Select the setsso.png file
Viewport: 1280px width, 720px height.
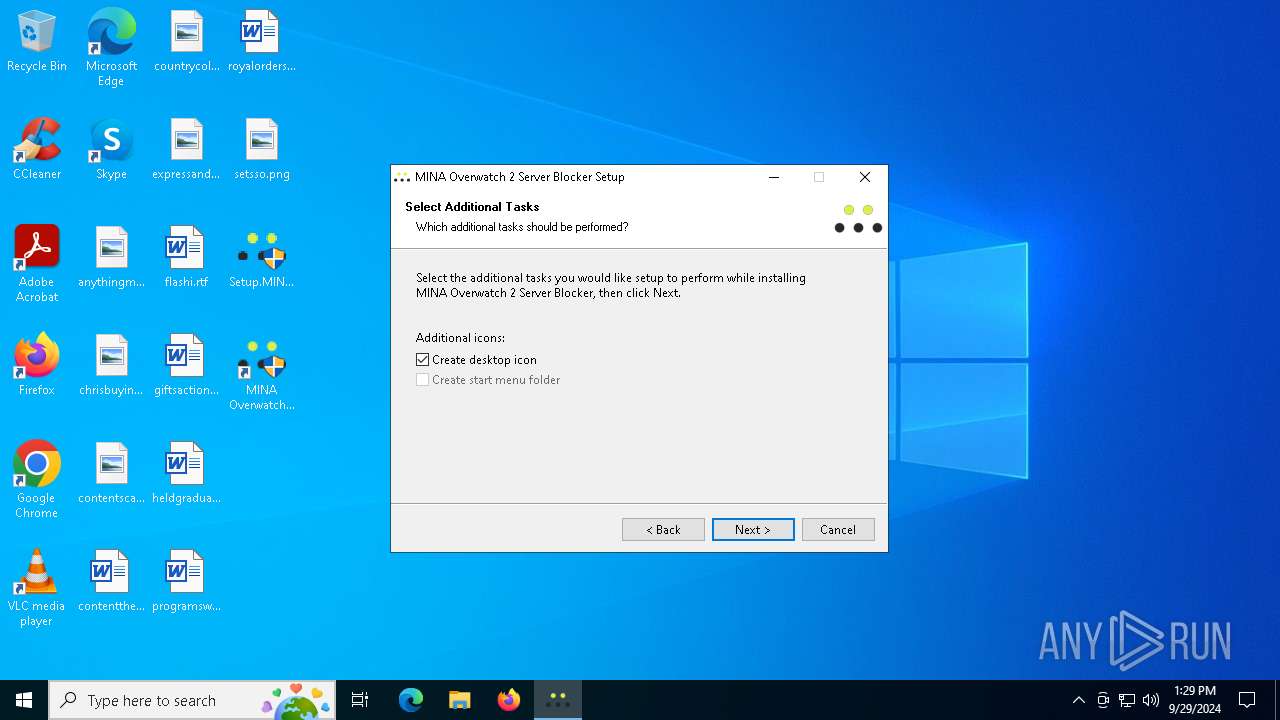261,150
